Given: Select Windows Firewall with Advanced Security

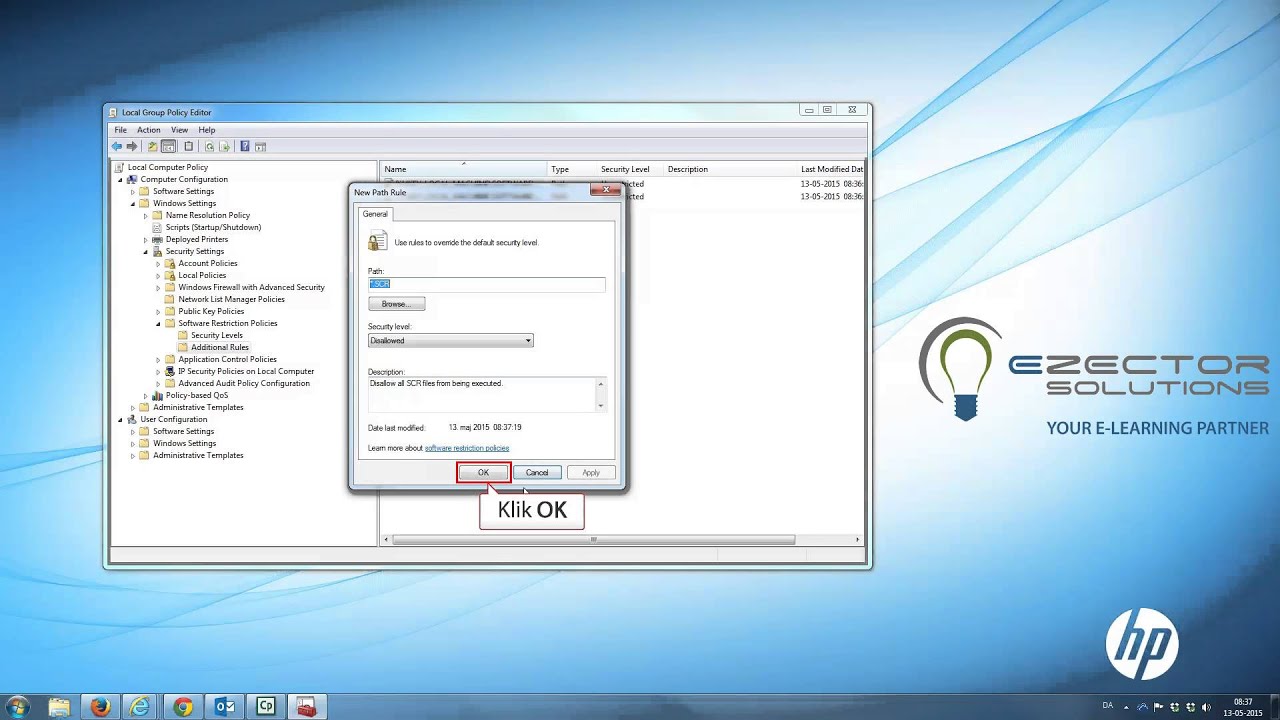Looking at the screenshot, I should coord(251,287).
